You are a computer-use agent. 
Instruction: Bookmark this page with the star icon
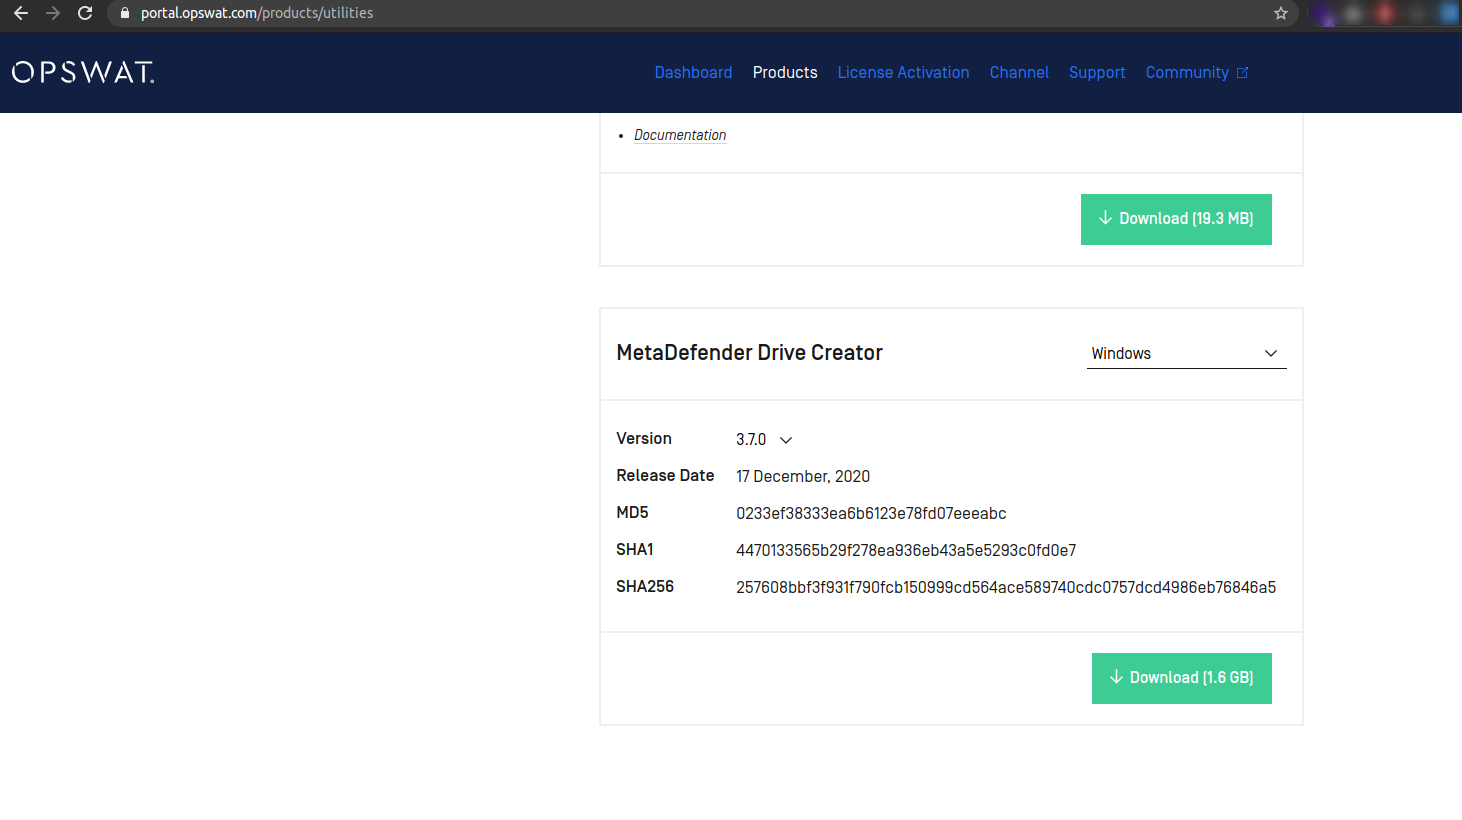click(1281, 13)
